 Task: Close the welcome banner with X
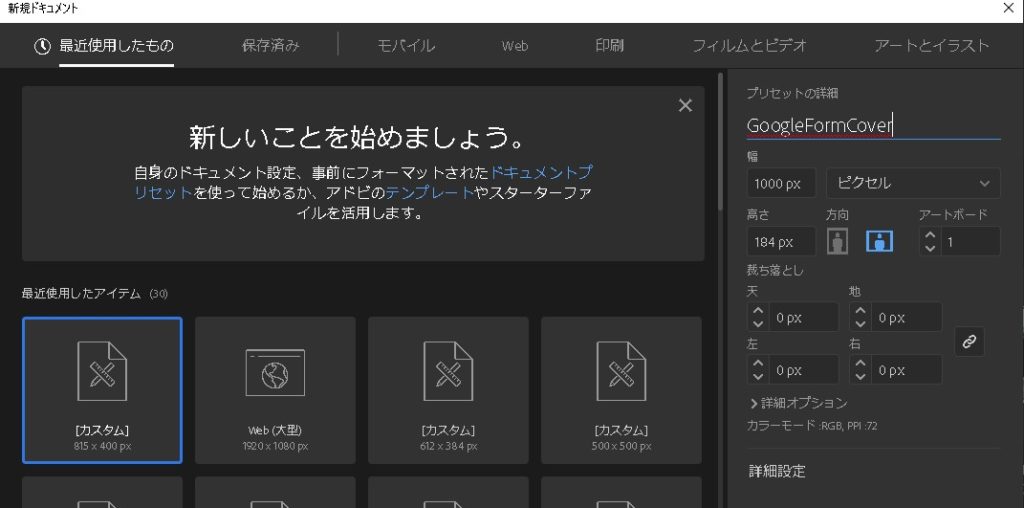[685, 106]
